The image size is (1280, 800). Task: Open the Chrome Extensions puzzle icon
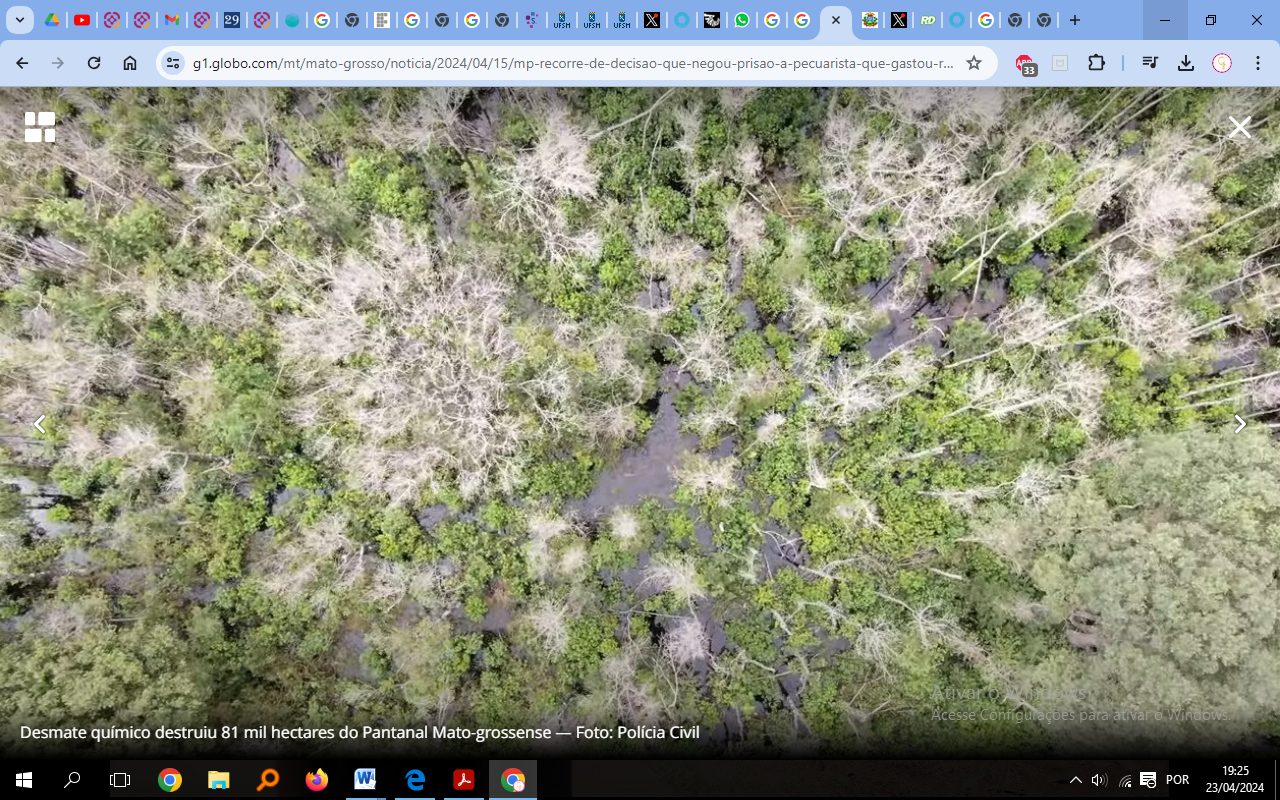[1096, 63]
